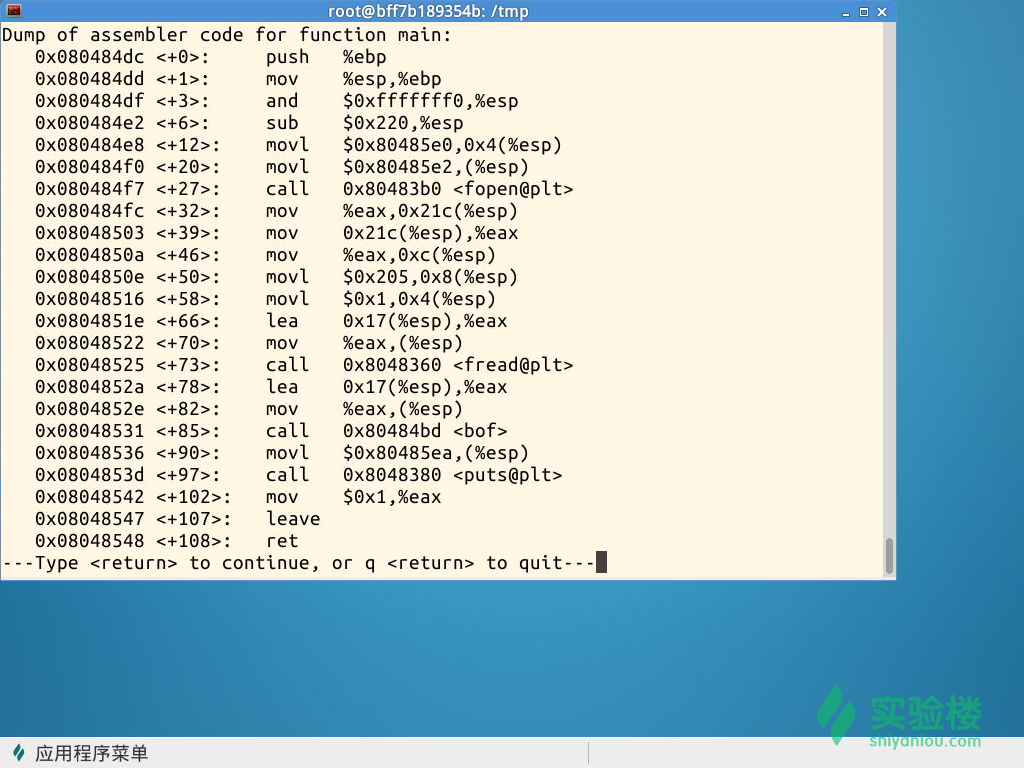1024x768 pixels.
Task: Click the terminal icon in the title bar
Action: coord(14,10)
